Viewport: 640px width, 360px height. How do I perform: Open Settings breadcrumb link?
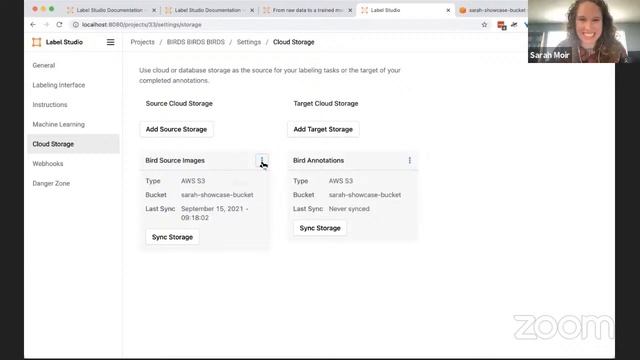(x=249, y=42)
